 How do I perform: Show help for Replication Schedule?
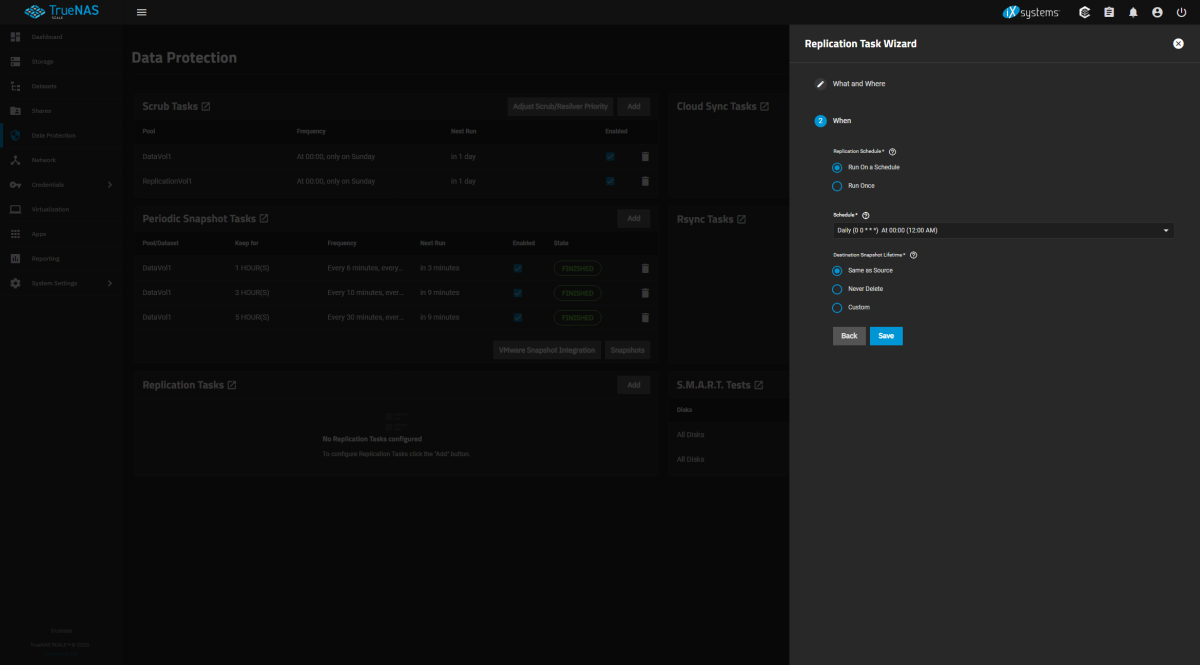tap(892, 151)
